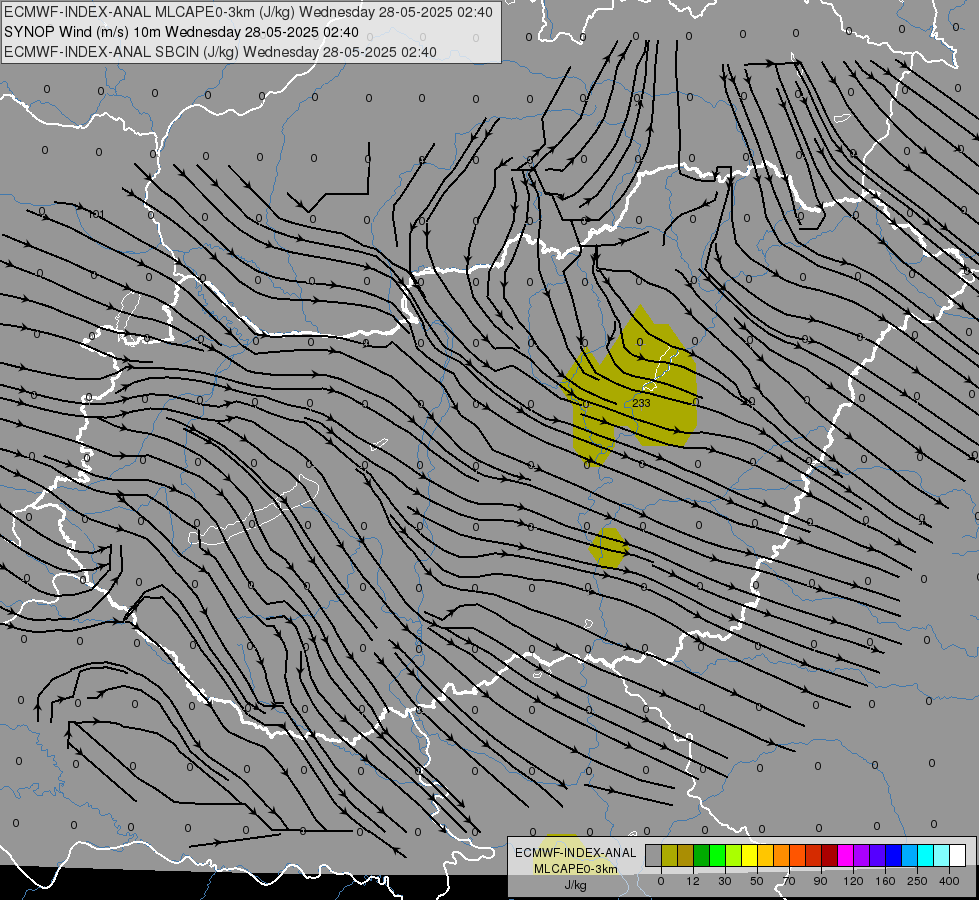Image resolution: width=979 pixels, height=900 pixels.
Task: Select the pure yellow legend swatch
Action: pos(749,855)
